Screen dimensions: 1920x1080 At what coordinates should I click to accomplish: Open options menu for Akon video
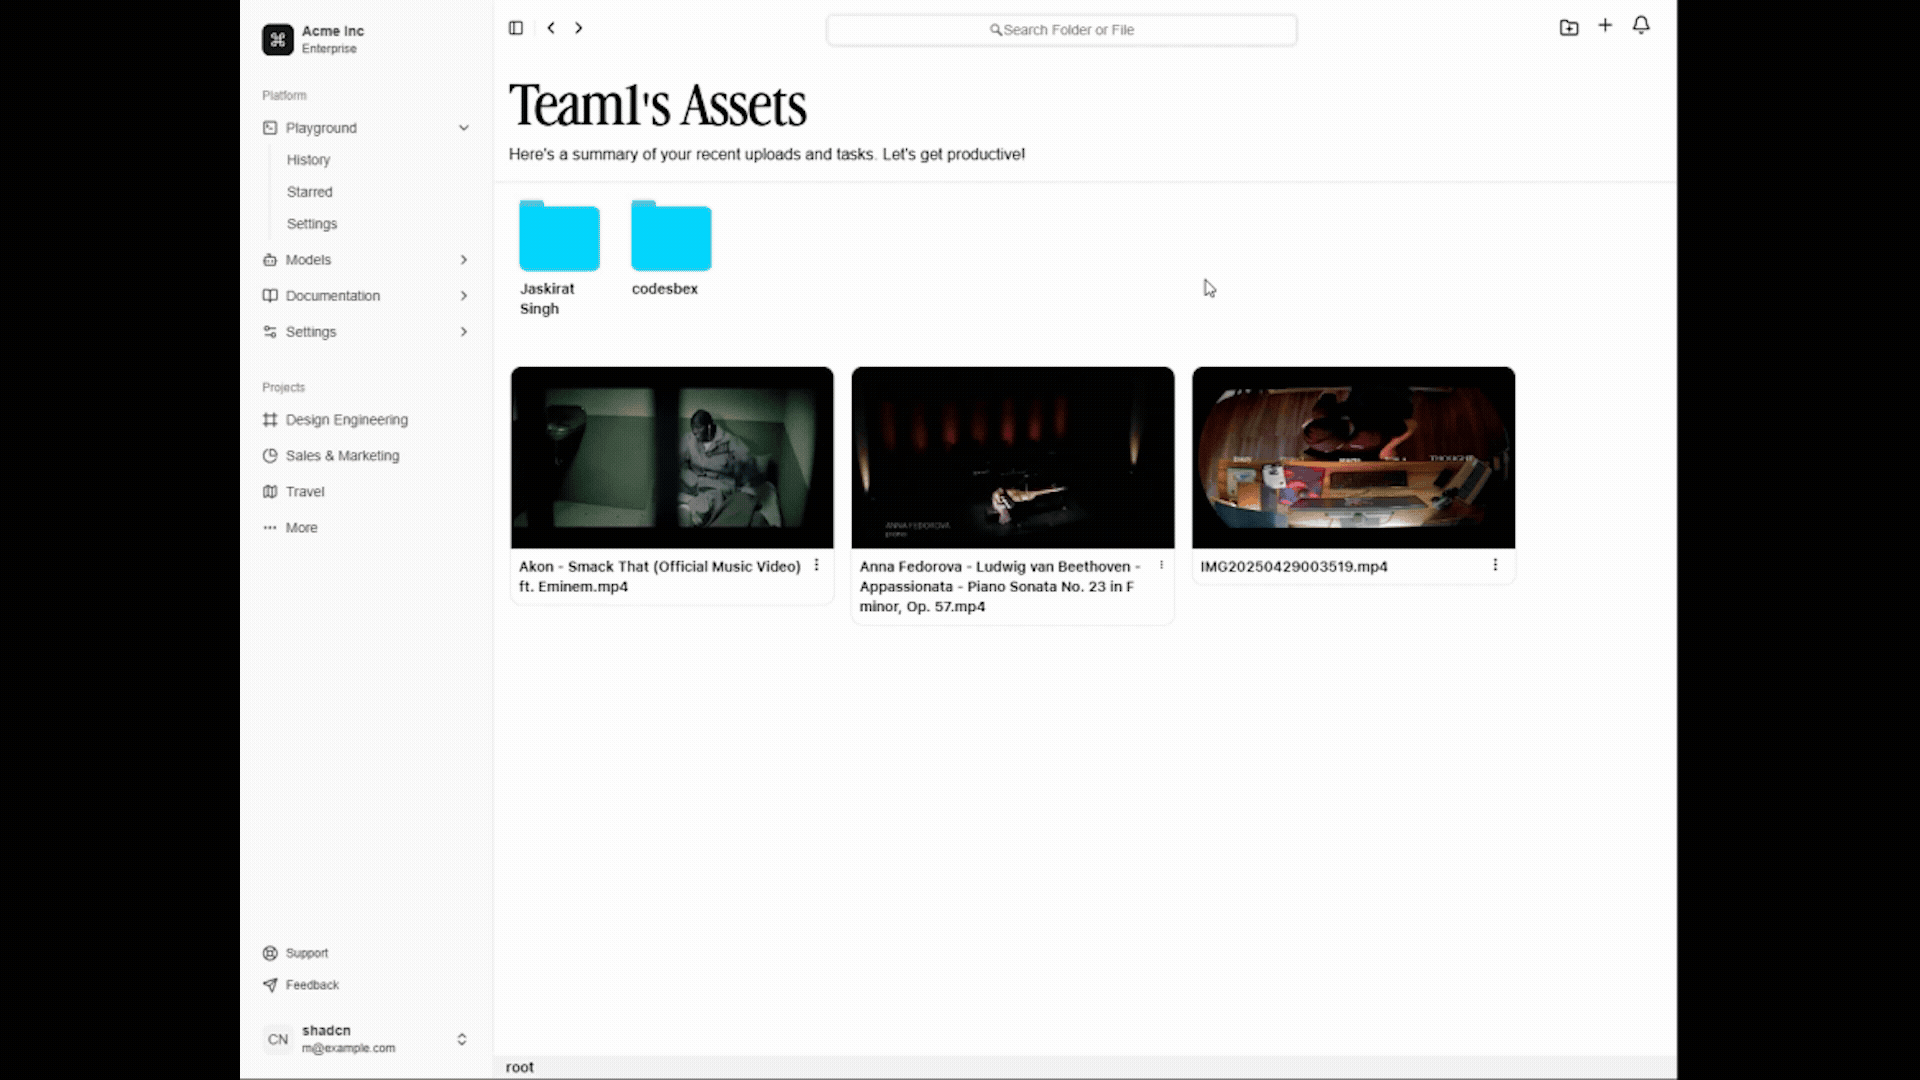click(x=817, y=566)
